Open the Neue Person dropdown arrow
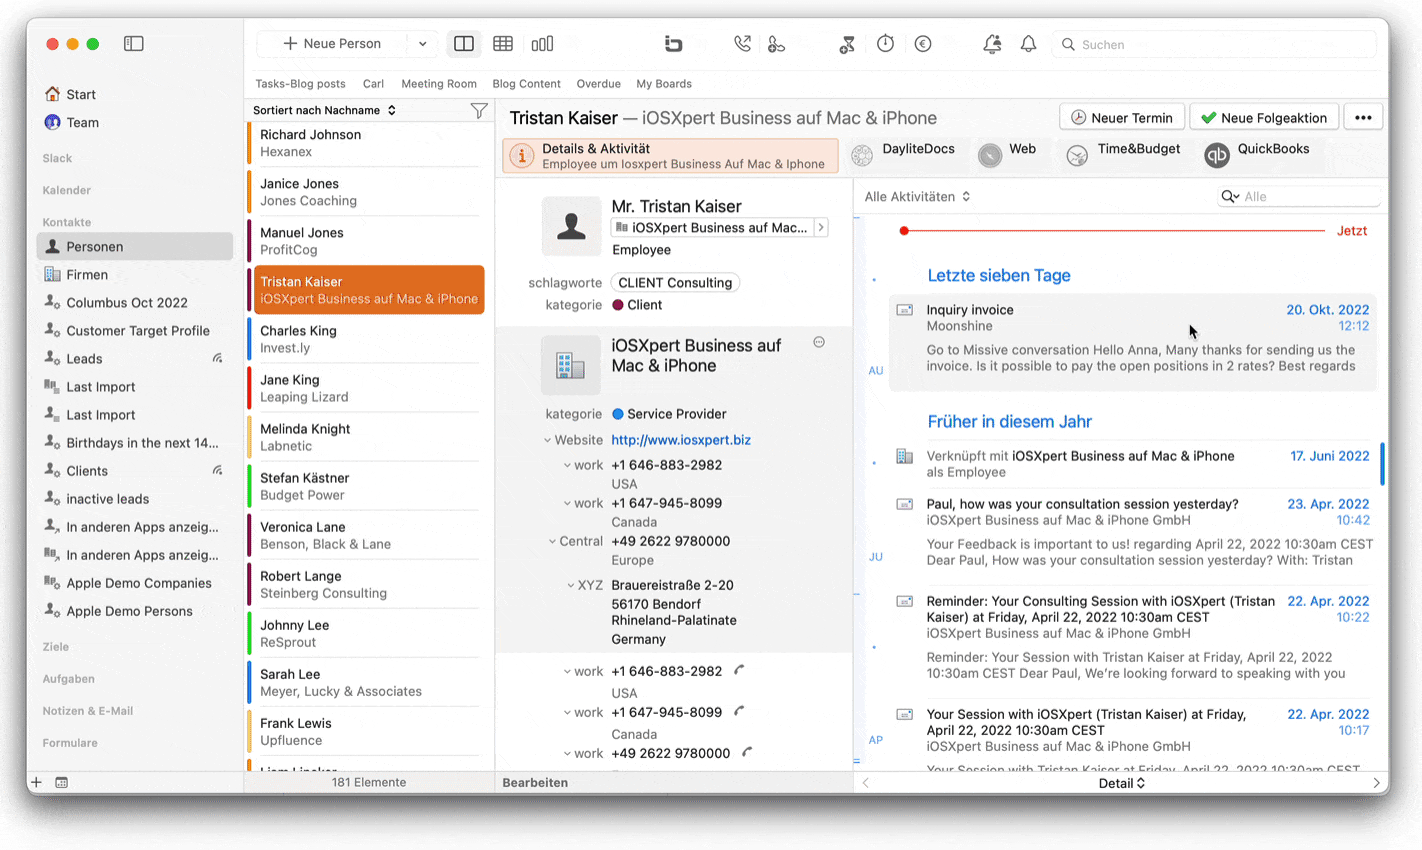 pos(422,44)
